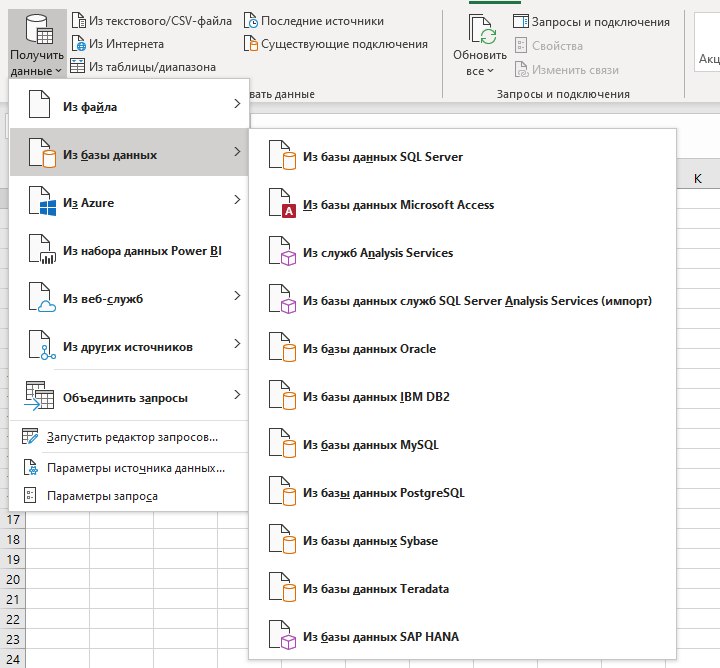Click the Oracle database icon
The height and width of the screenshot is (668, 720).
click(282, 347)
